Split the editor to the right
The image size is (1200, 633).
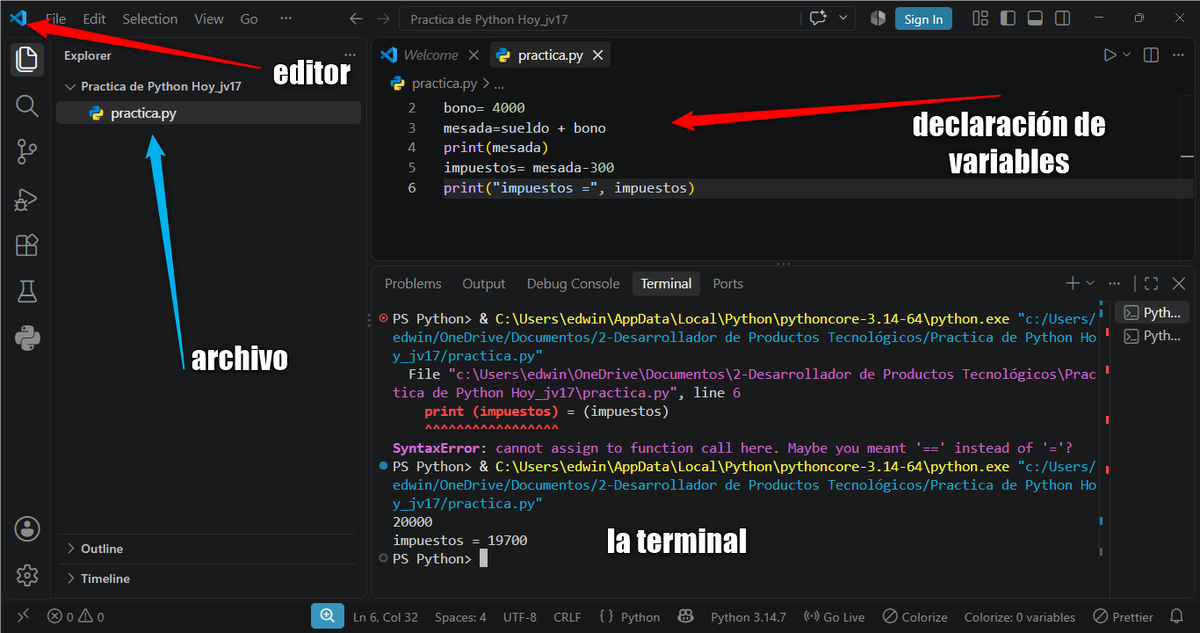click(x=1151, y=55)
